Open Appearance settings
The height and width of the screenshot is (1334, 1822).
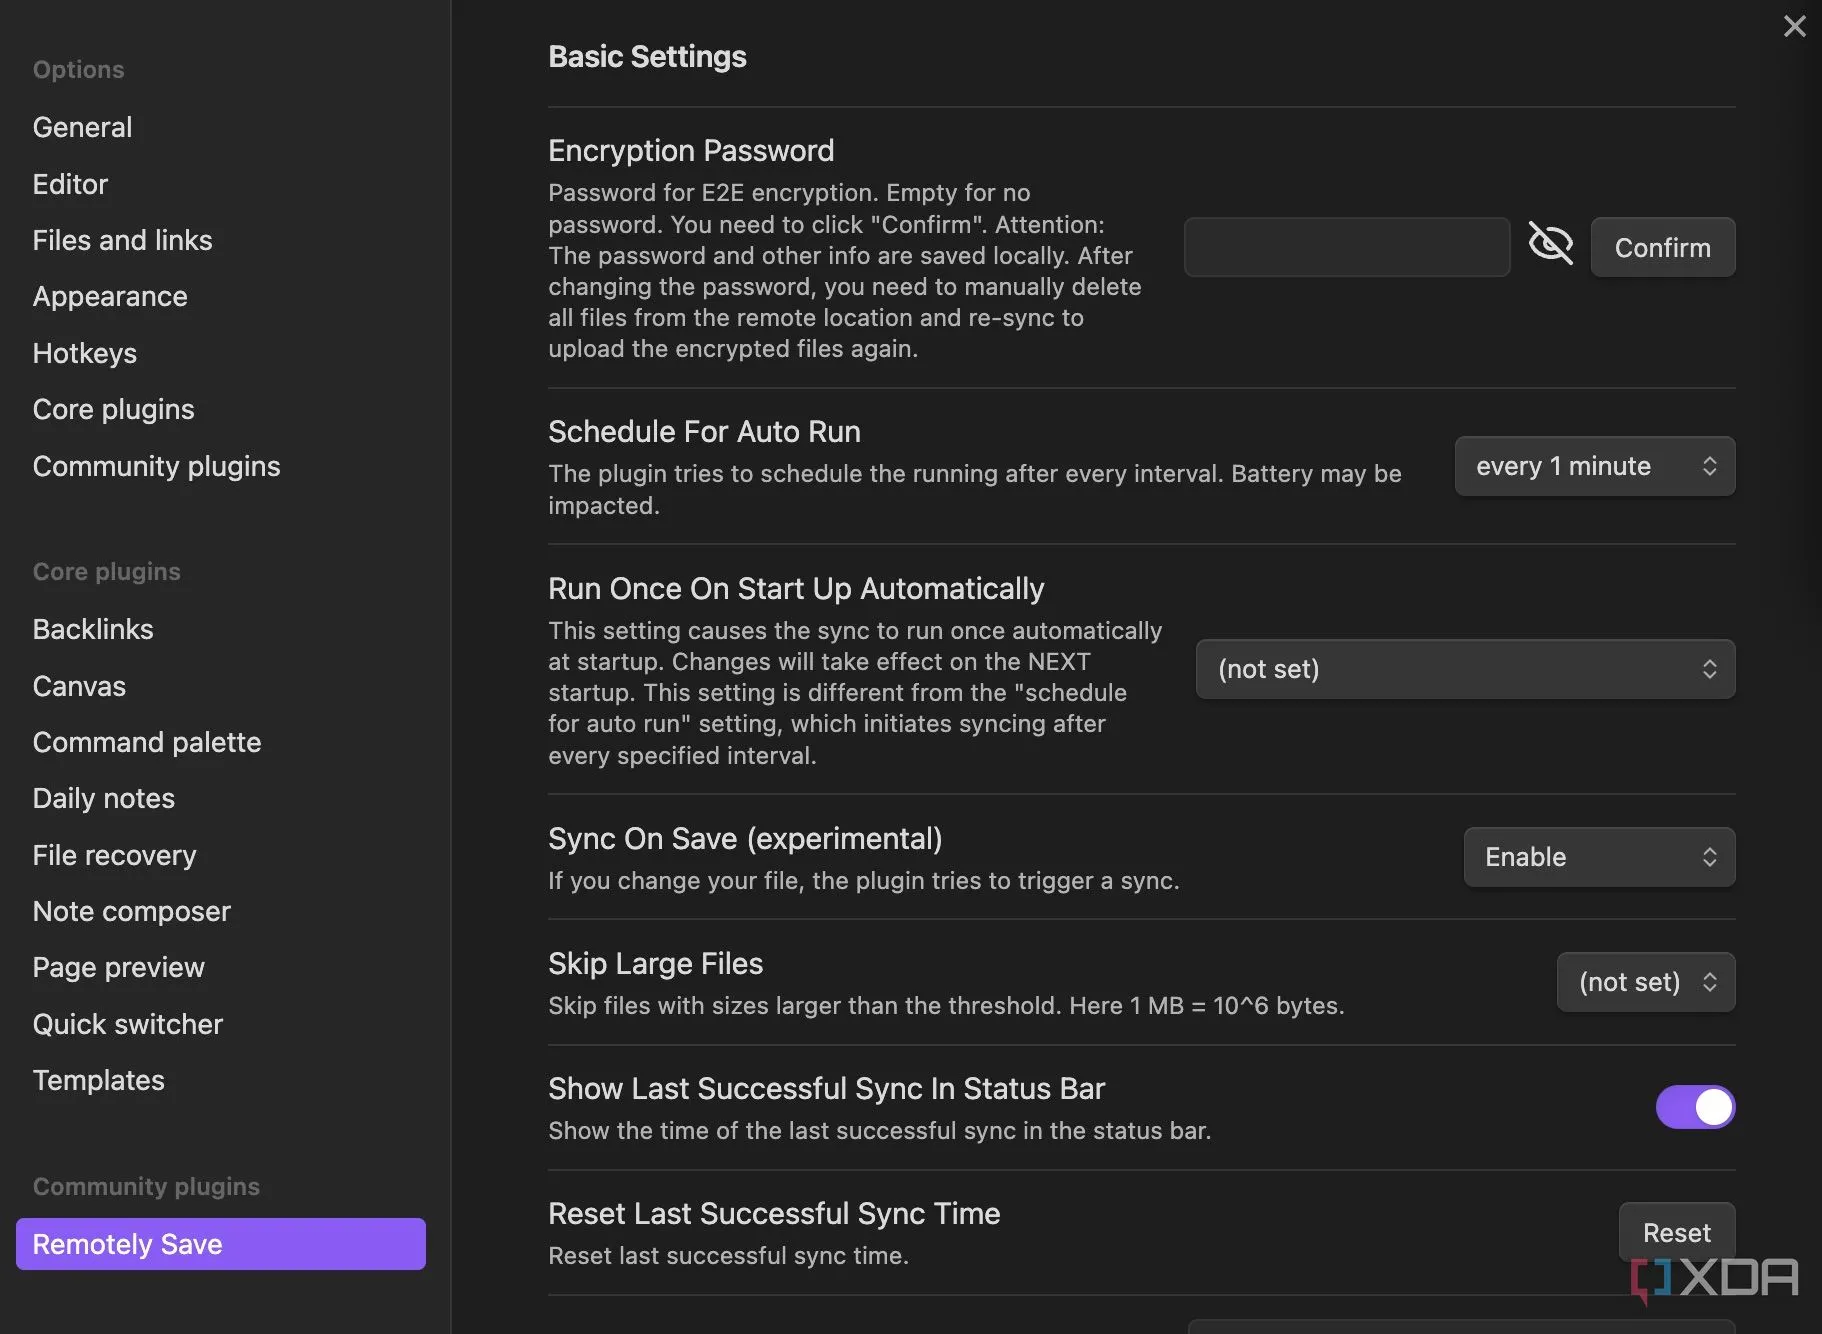(110, 296)
